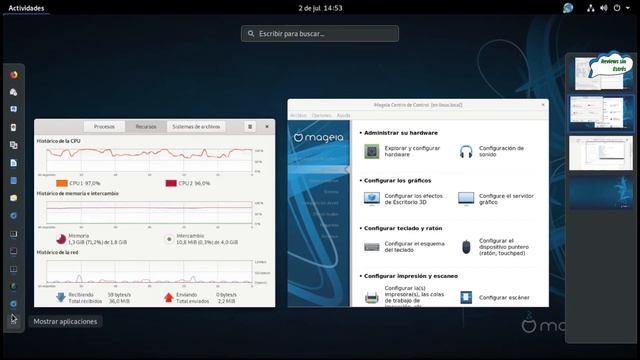The width and height of the screenshot is (640, 360).
Task: Launch Firefox from the dock
Action: pos(13,75)
